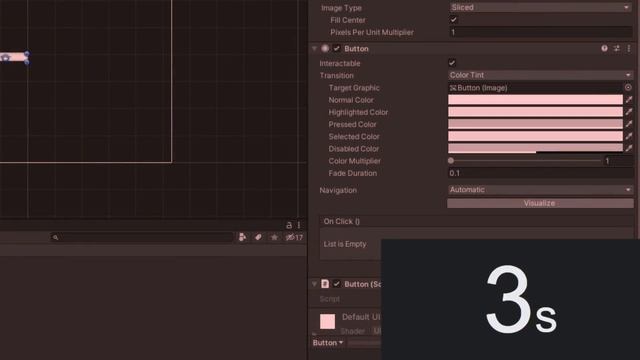The width and height of the screenshot is (640, 360).
Task: Click Pixels Per Unit Multiplier field
Action: 540,32
